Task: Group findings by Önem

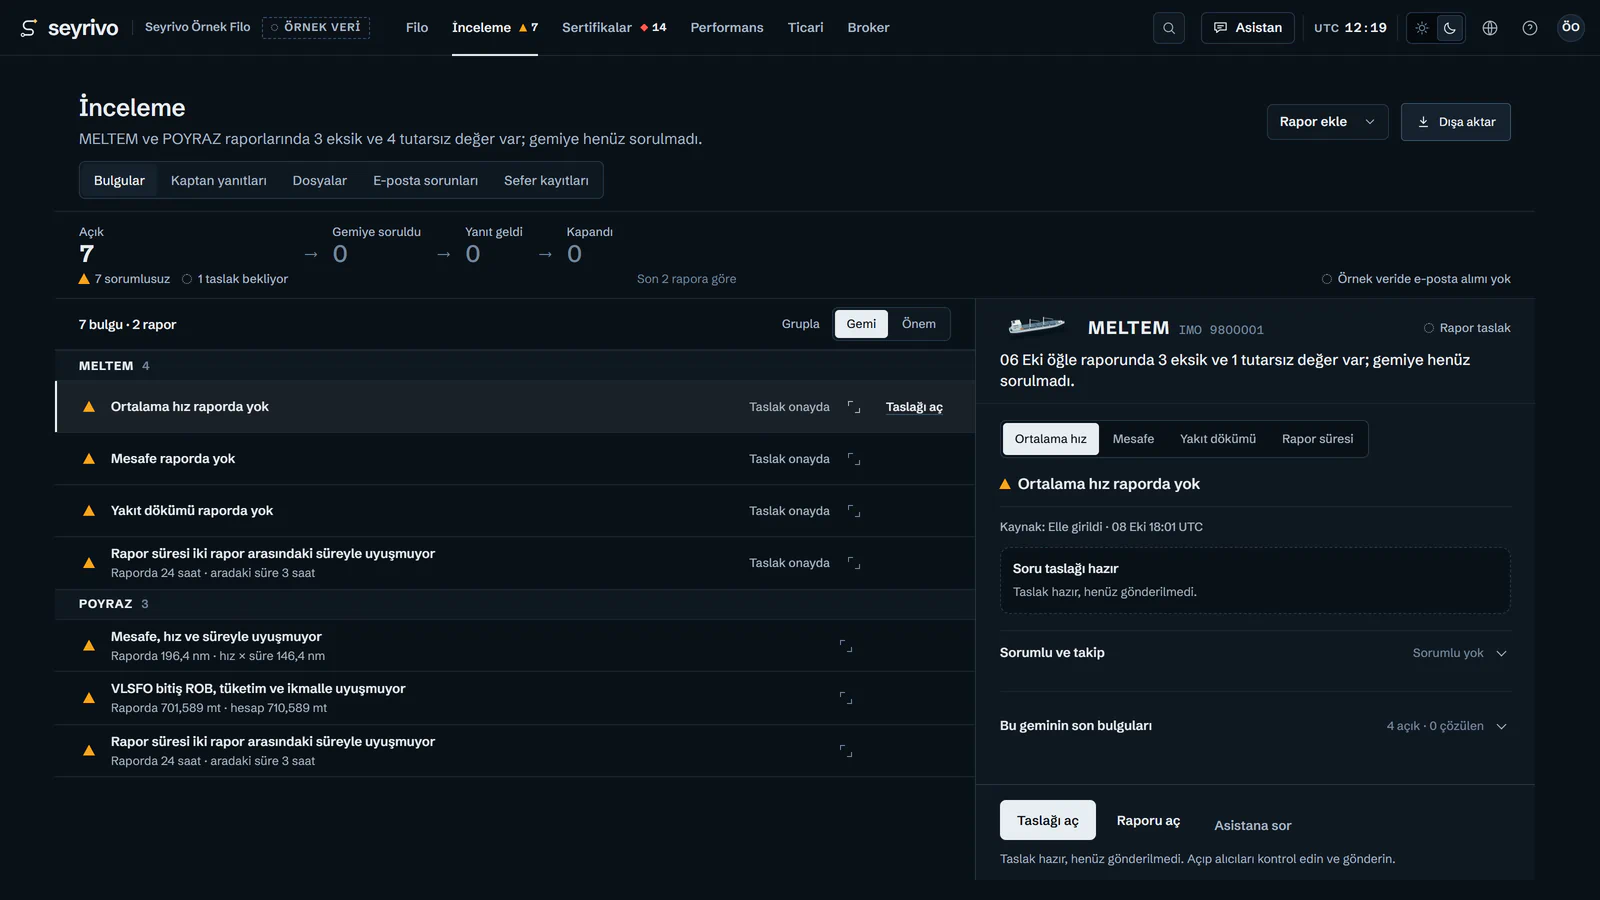Action: pos(919,324)
